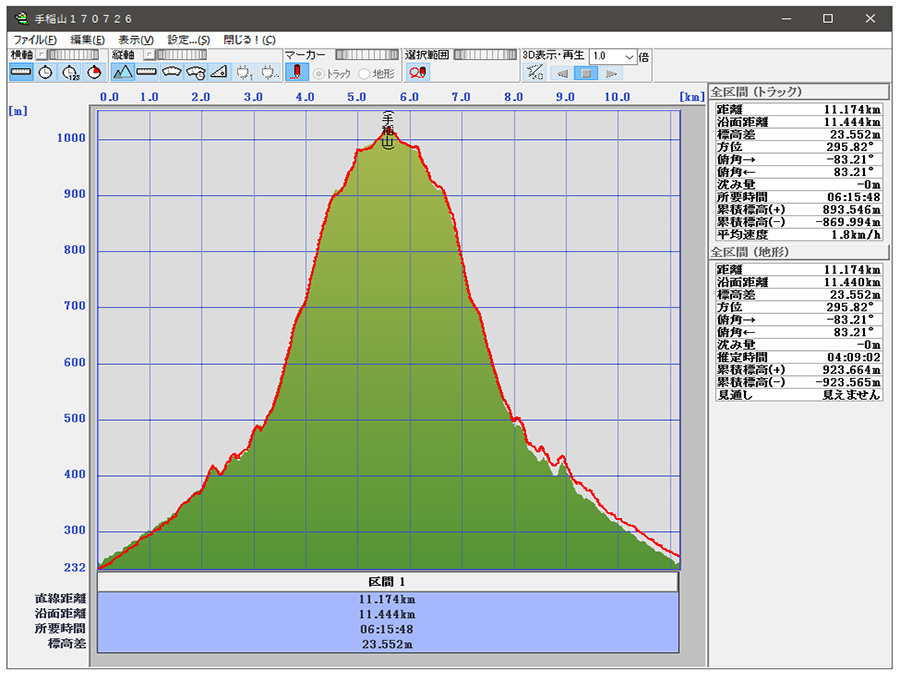Open the playback speed 1.0 dropdown
This screenshot has width=900, height=675.
(629, 56)
